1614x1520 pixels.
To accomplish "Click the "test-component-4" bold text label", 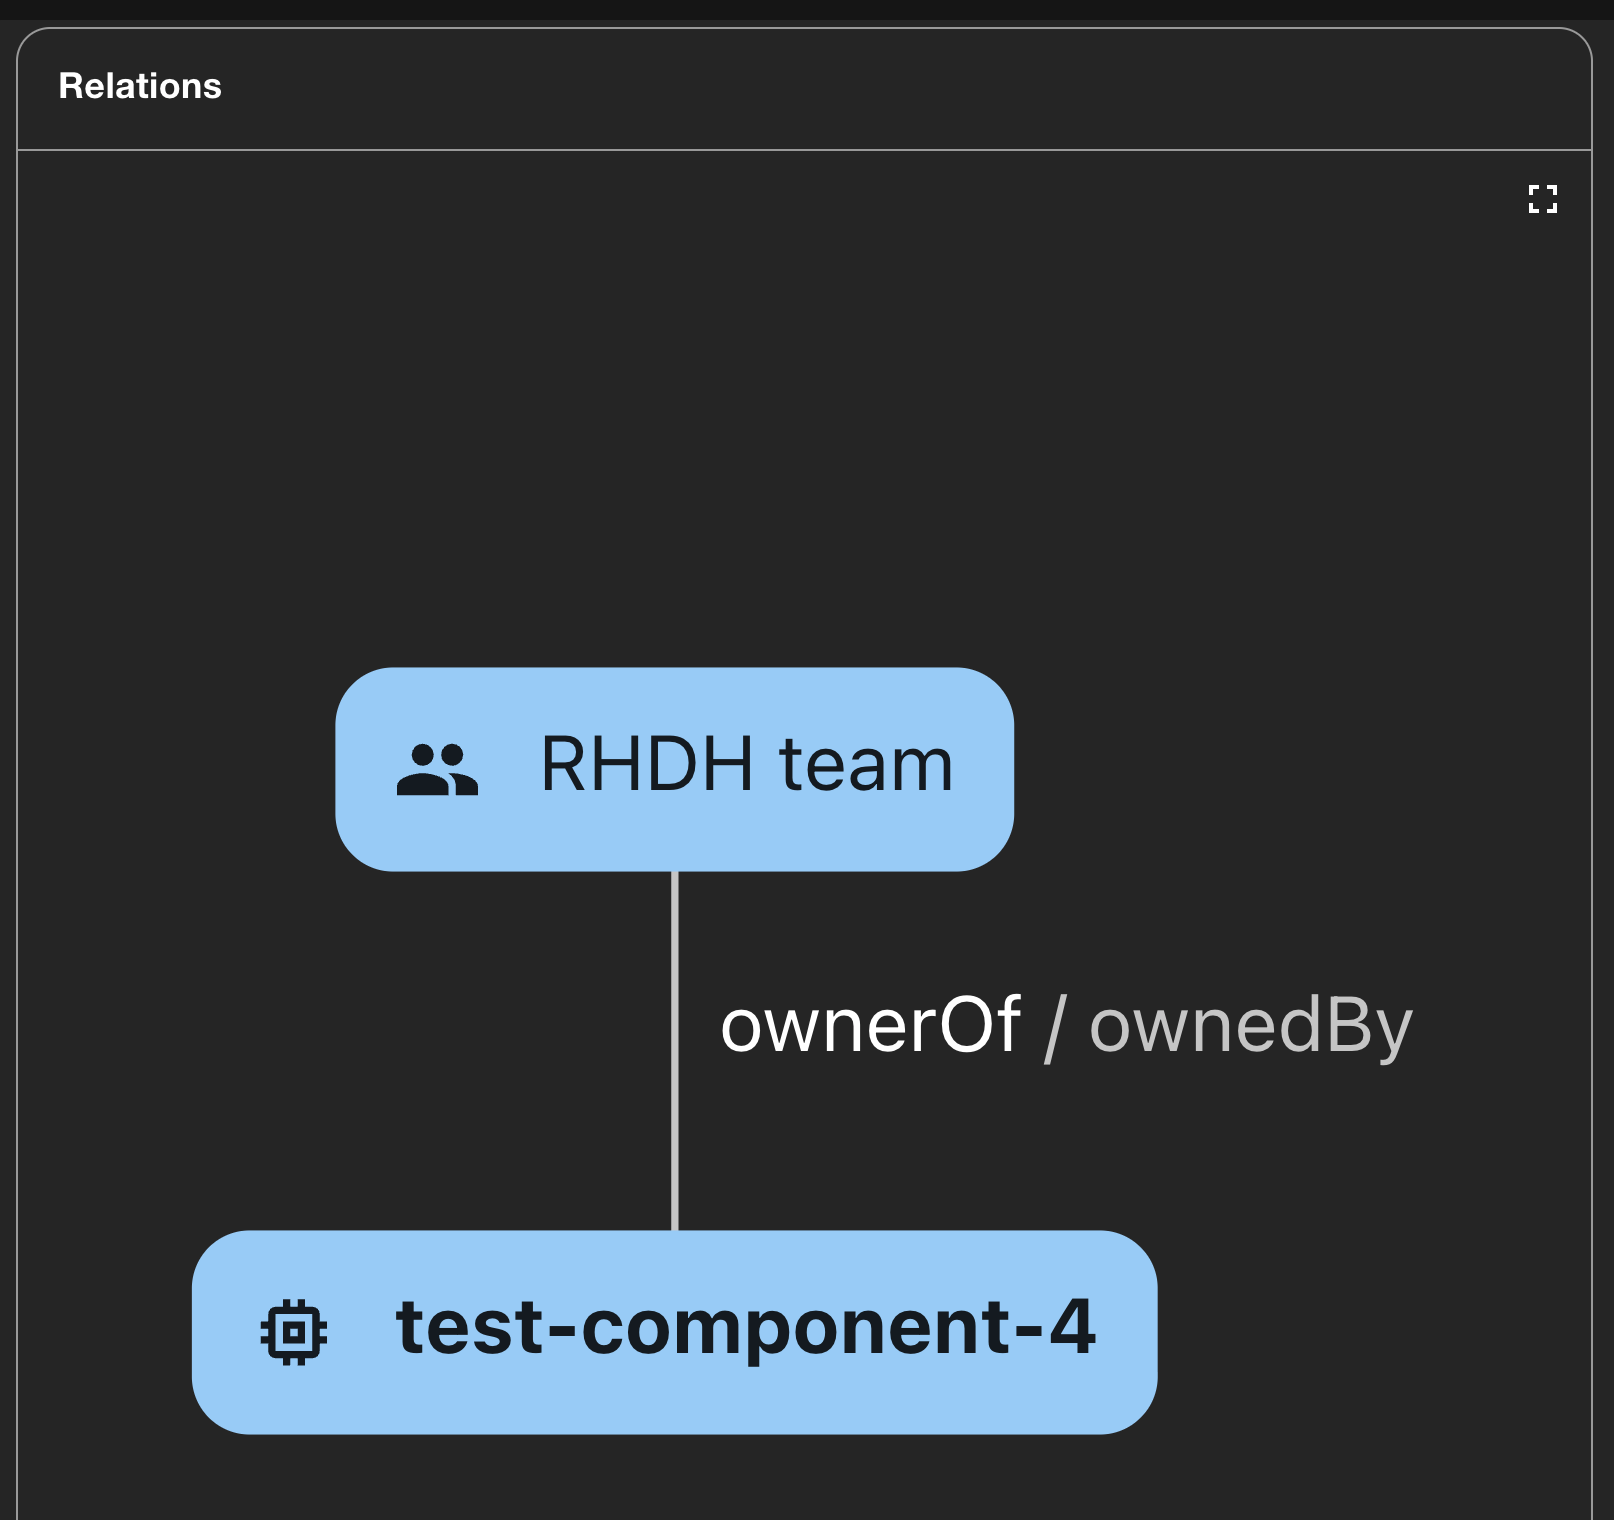I will pos(745,1328).
